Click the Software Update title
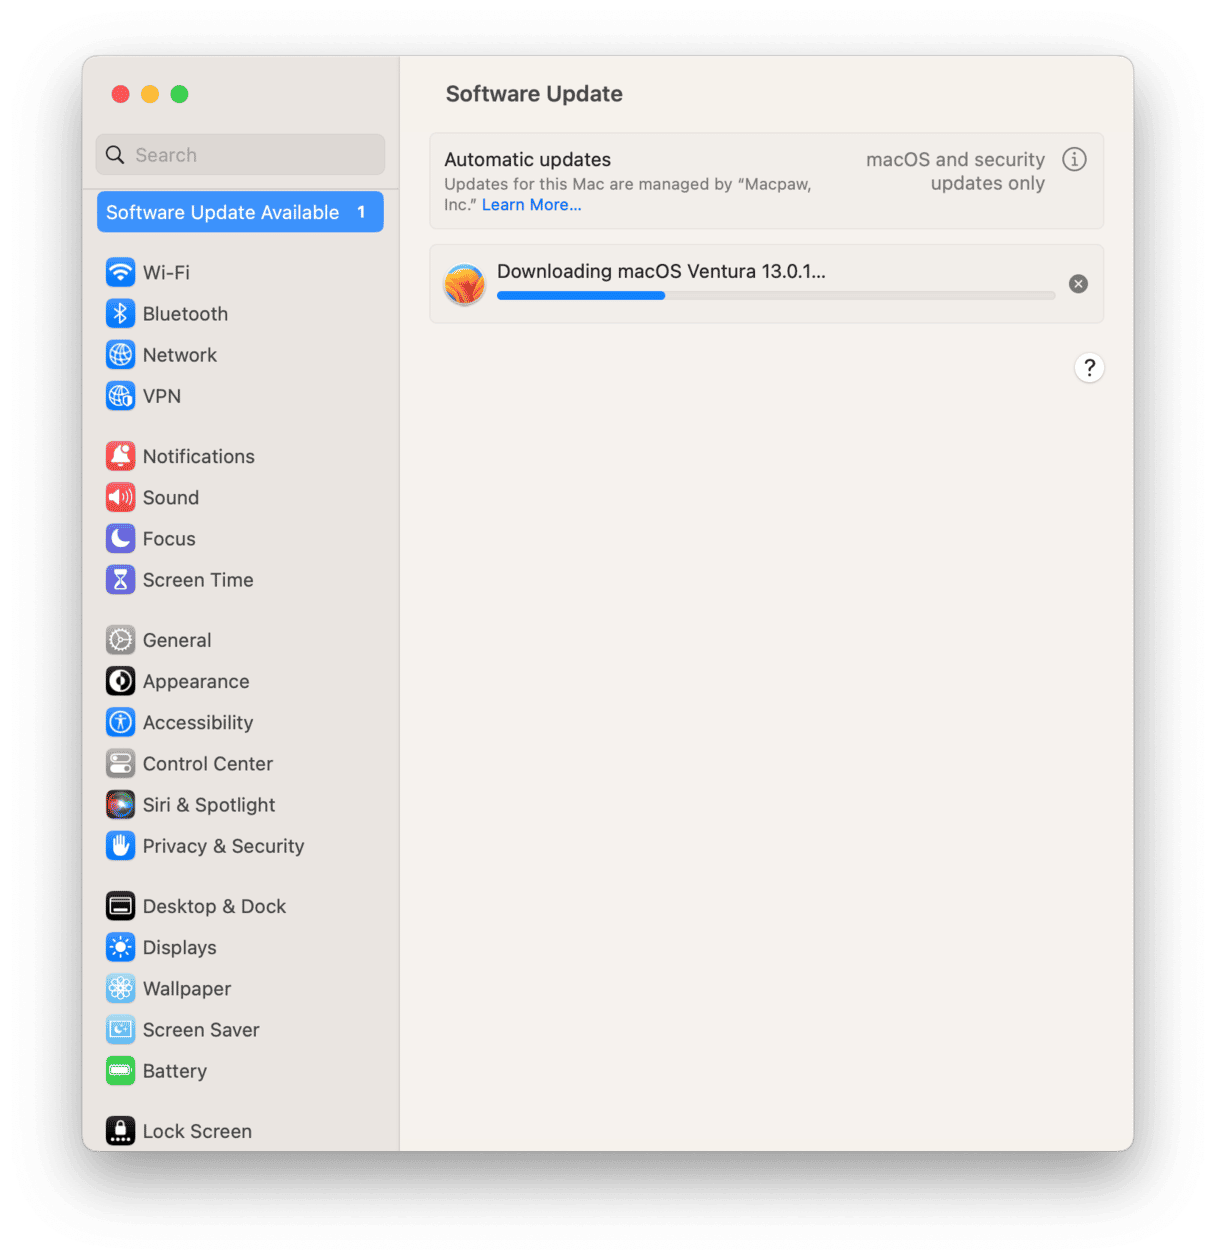1216x1260 pixels. (x=534, y=94)
